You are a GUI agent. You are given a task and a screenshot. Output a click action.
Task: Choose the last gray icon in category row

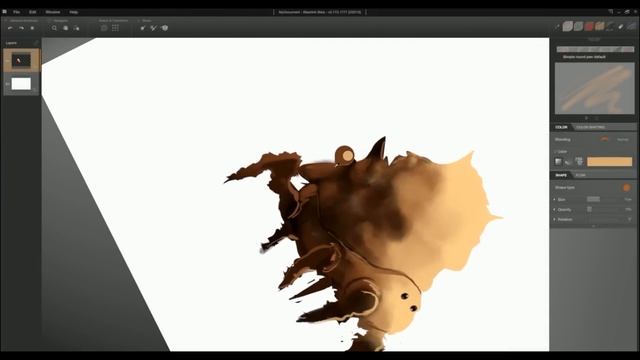click(631, 27)
